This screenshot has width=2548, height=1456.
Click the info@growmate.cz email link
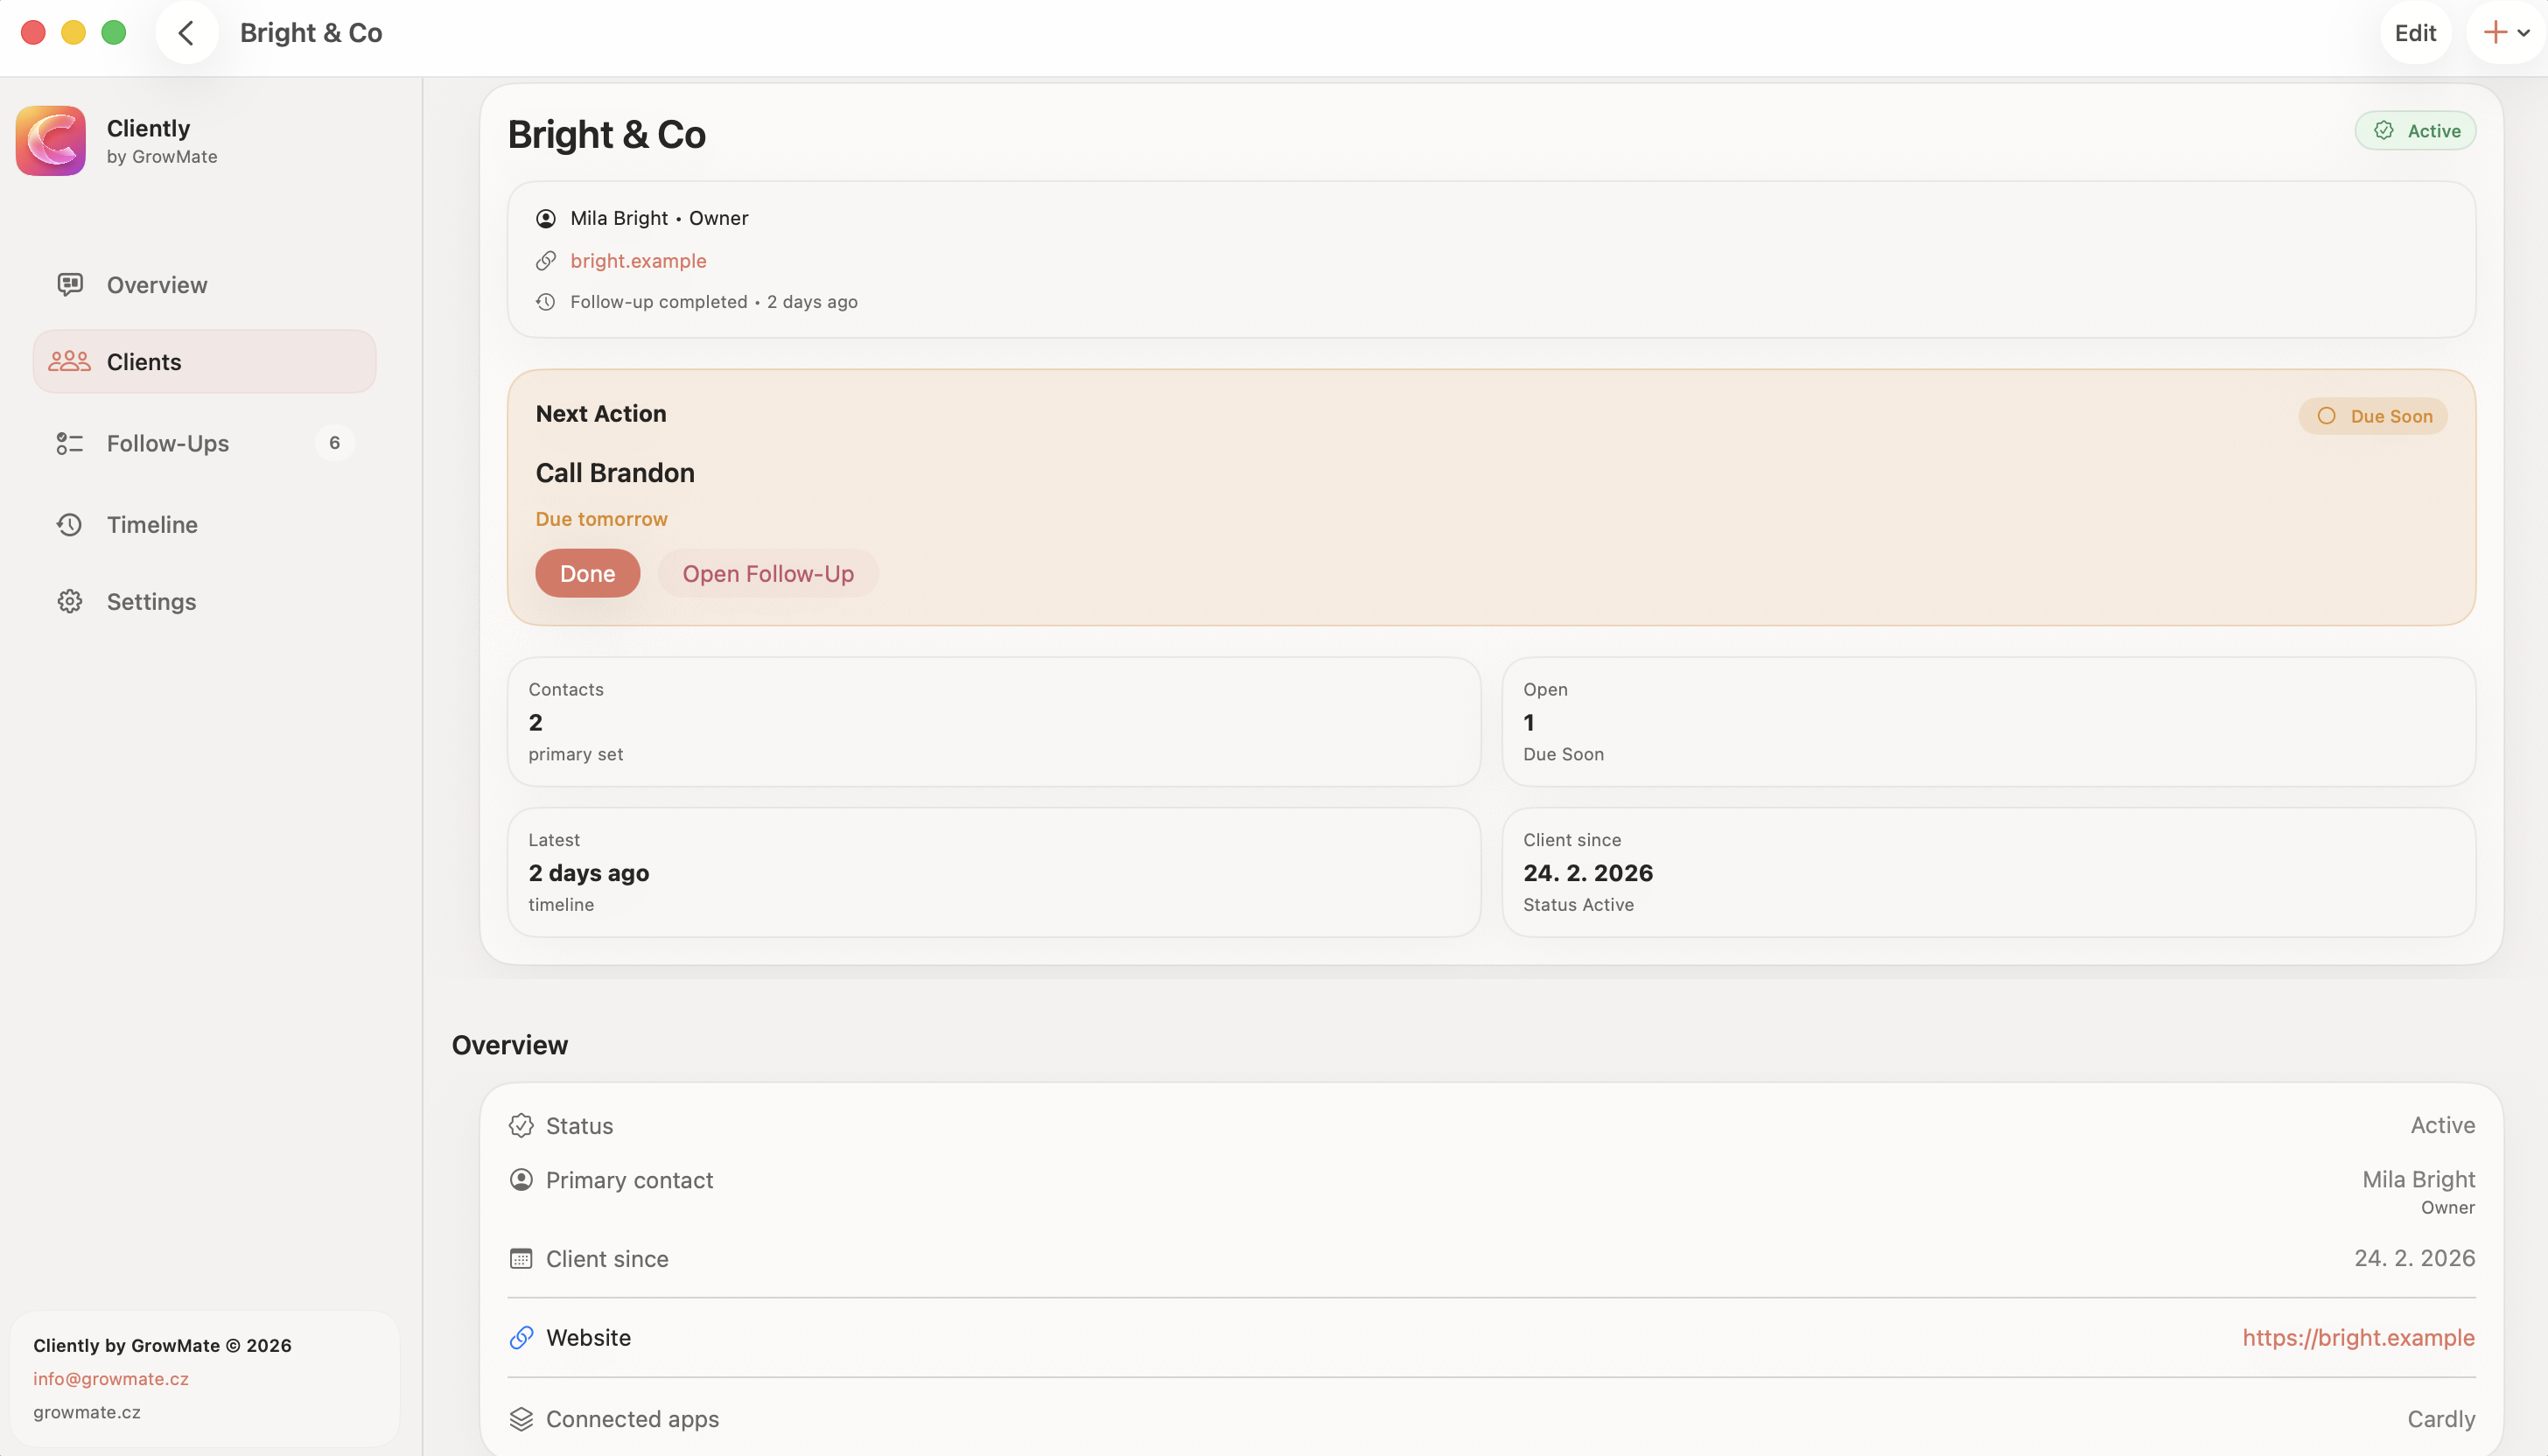(x=111, y=1378)
